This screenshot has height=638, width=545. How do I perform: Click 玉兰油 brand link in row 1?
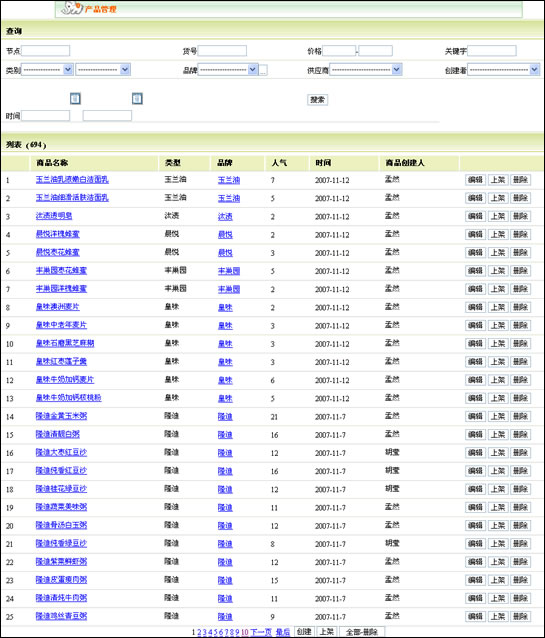[x=229, y=180]
